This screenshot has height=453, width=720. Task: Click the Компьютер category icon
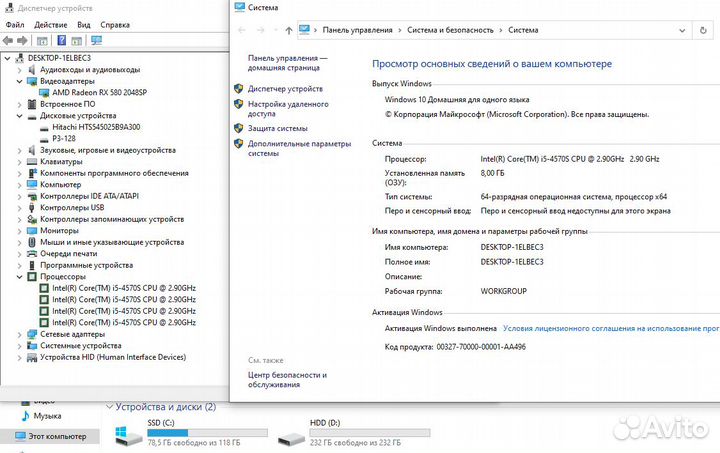point(32,185)
